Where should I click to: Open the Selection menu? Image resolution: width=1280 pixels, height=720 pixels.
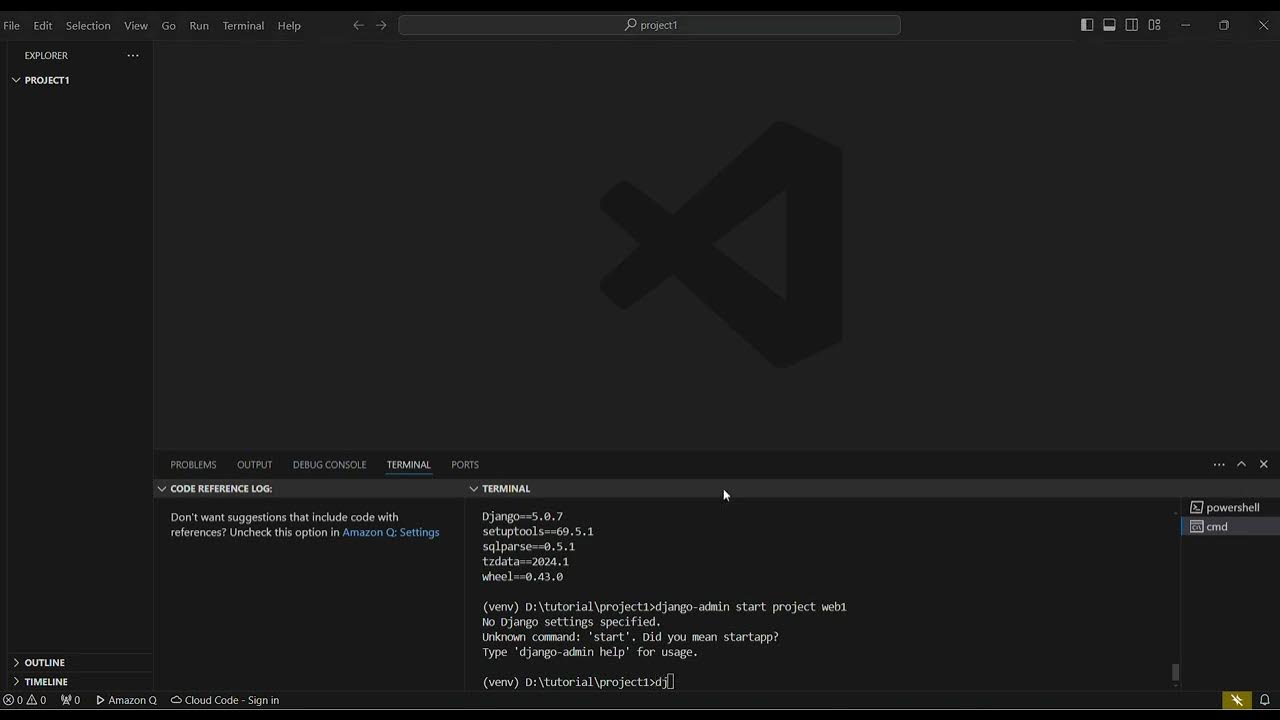pyautogui.click(x=88, y=25)
